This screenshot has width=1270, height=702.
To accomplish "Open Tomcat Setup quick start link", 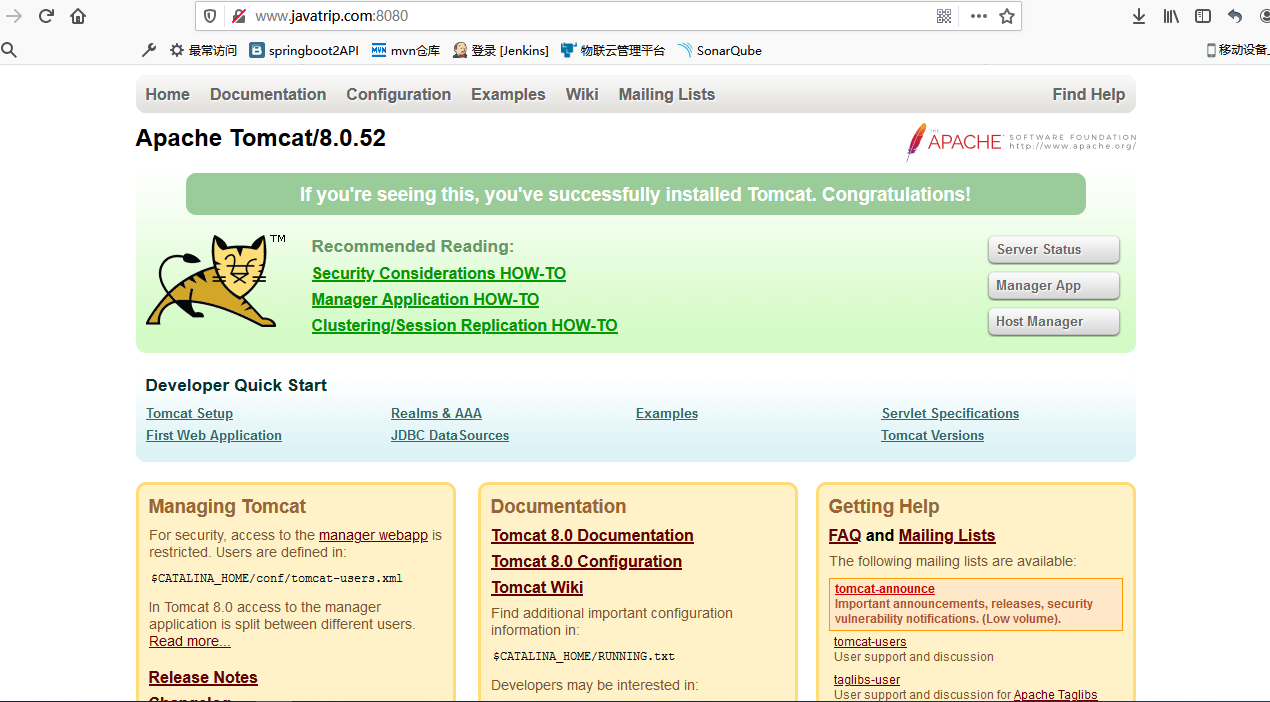I will click(x=189, y=413).
